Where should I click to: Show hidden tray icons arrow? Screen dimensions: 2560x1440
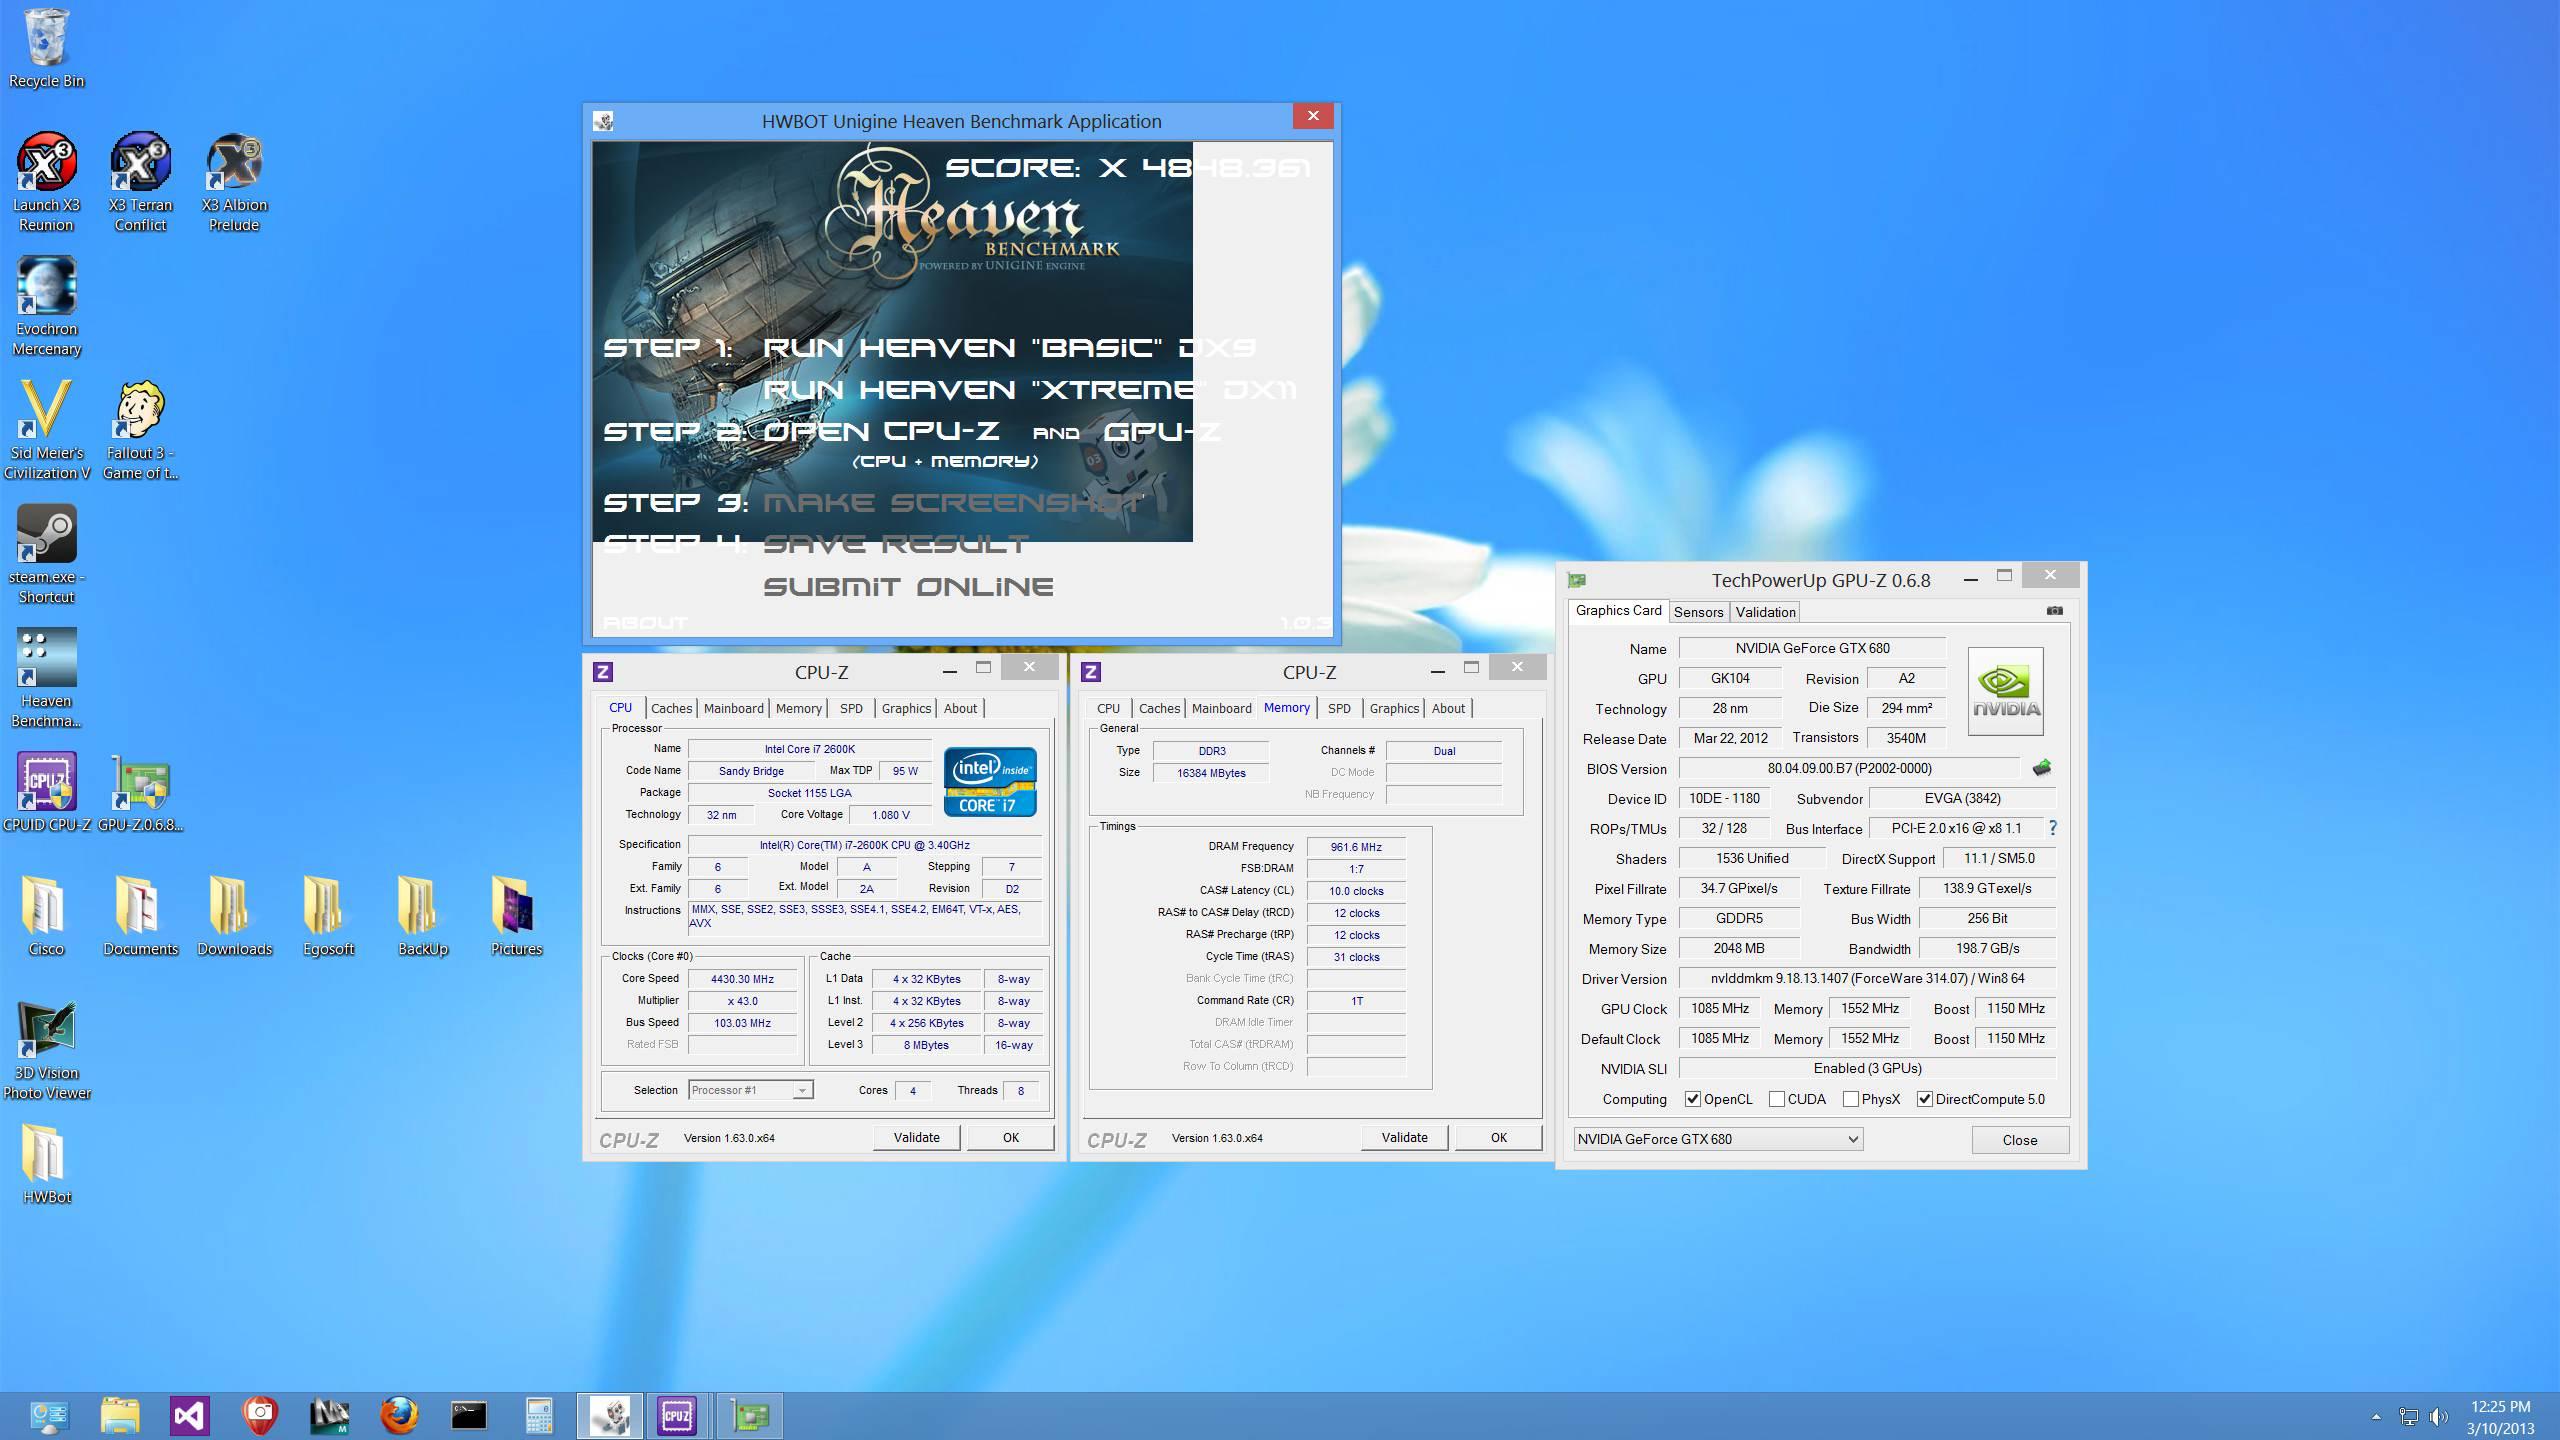(2376, 1416)
